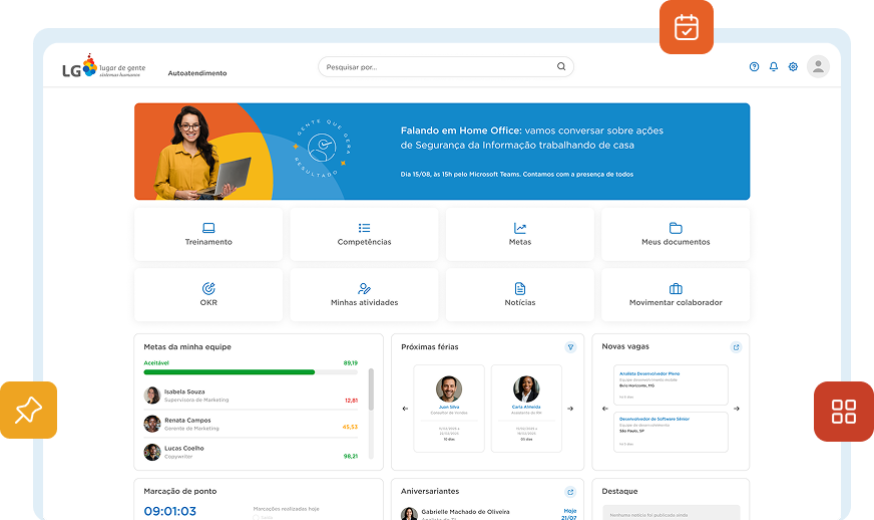Open the filter in Próximas férias
The width and height of the screenshot is (874, 520).
point(570,347)
